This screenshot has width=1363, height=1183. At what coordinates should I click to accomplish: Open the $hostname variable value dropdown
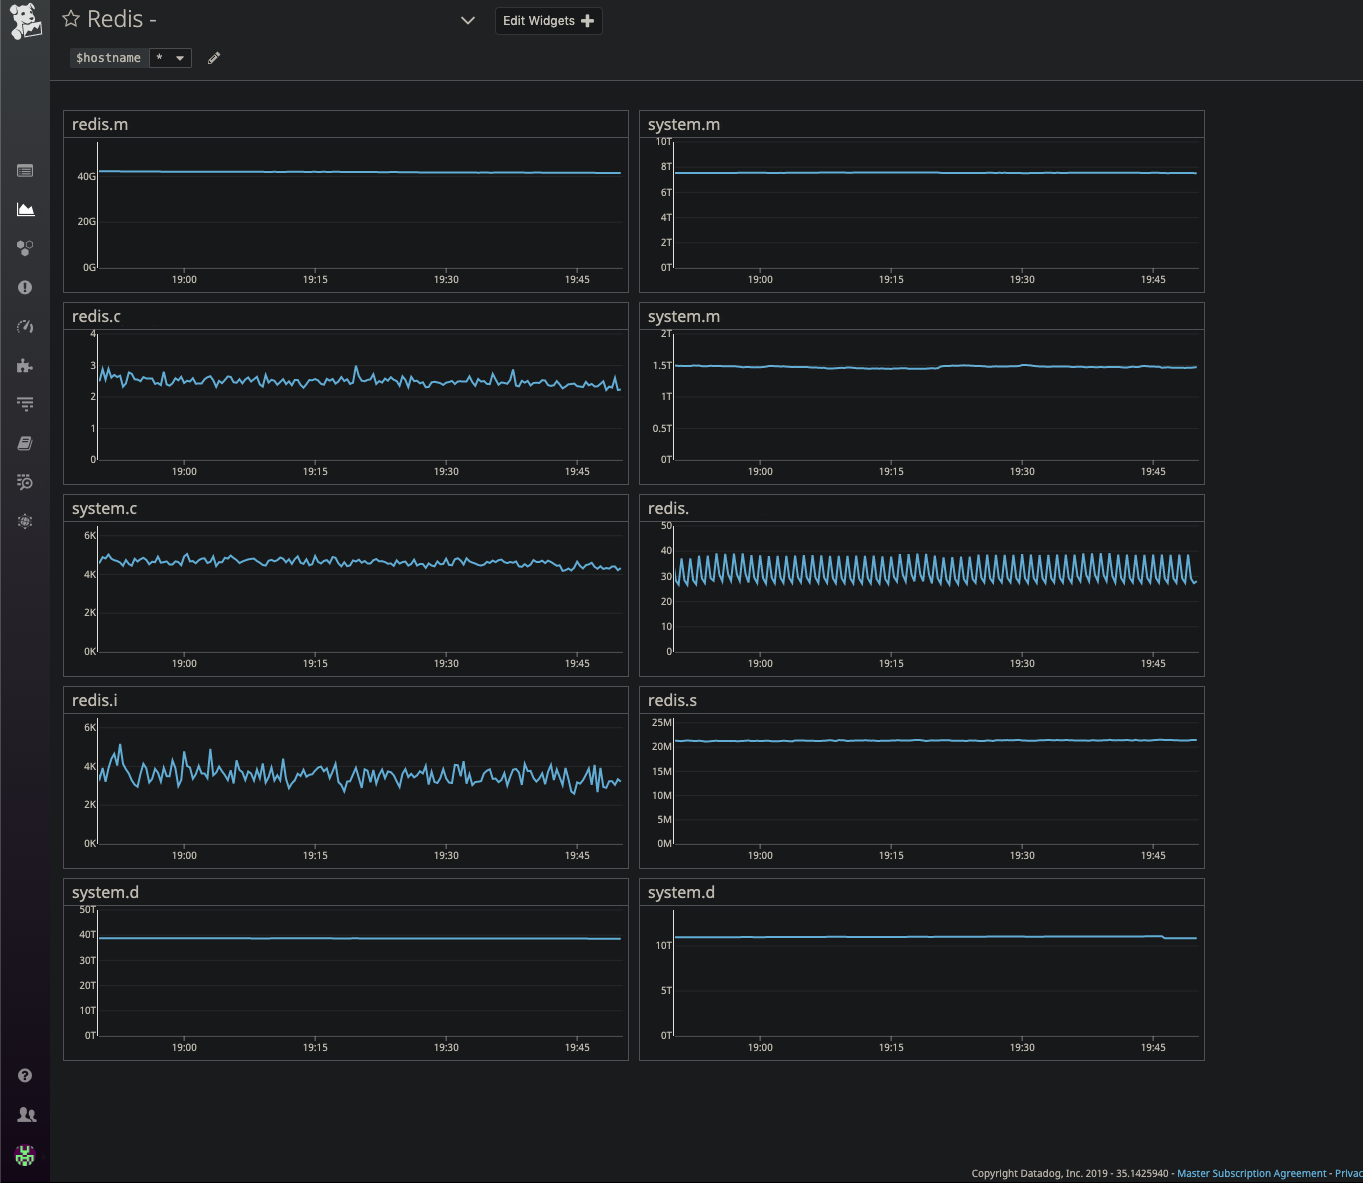click(x=170, y=58)
